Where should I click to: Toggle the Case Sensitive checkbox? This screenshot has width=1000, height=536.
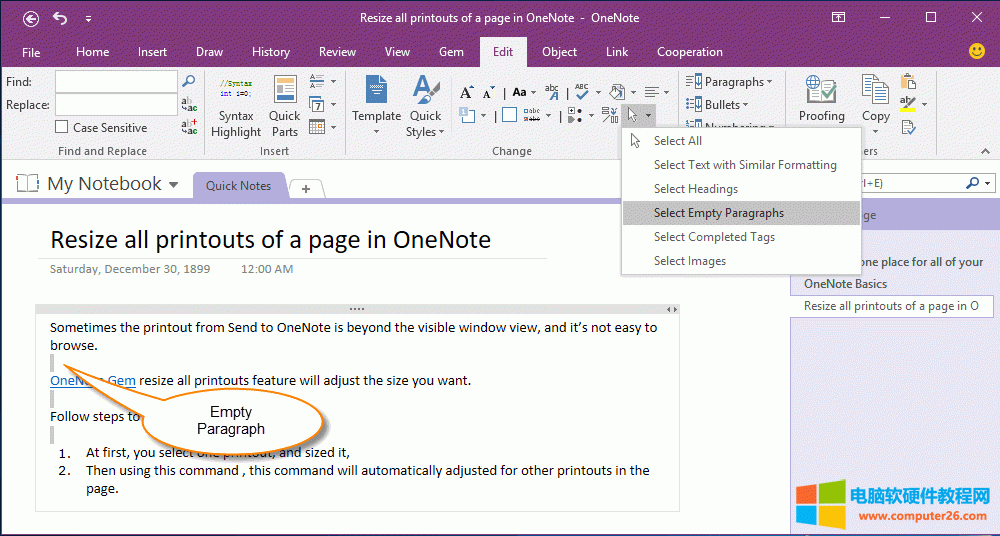[62, 127]
